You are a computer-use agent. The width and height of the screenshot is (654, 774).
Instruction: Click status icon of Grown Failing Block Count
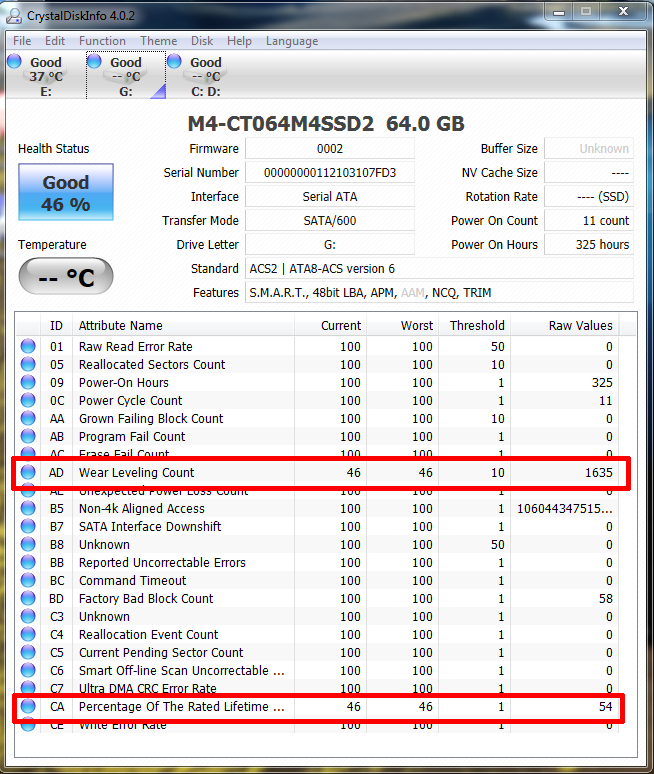(x=28, y=419)
